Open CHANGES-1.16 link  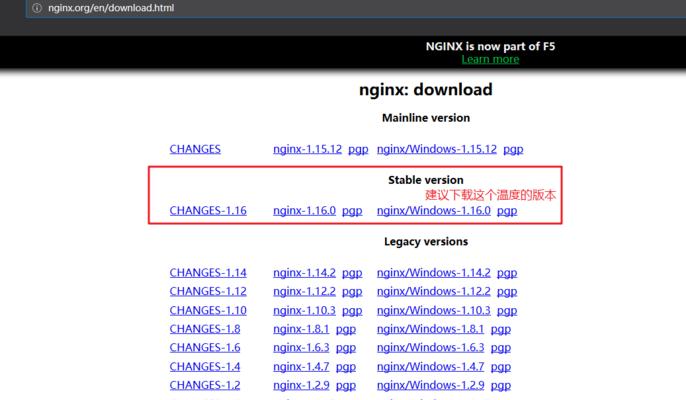[x=208, y=211]
